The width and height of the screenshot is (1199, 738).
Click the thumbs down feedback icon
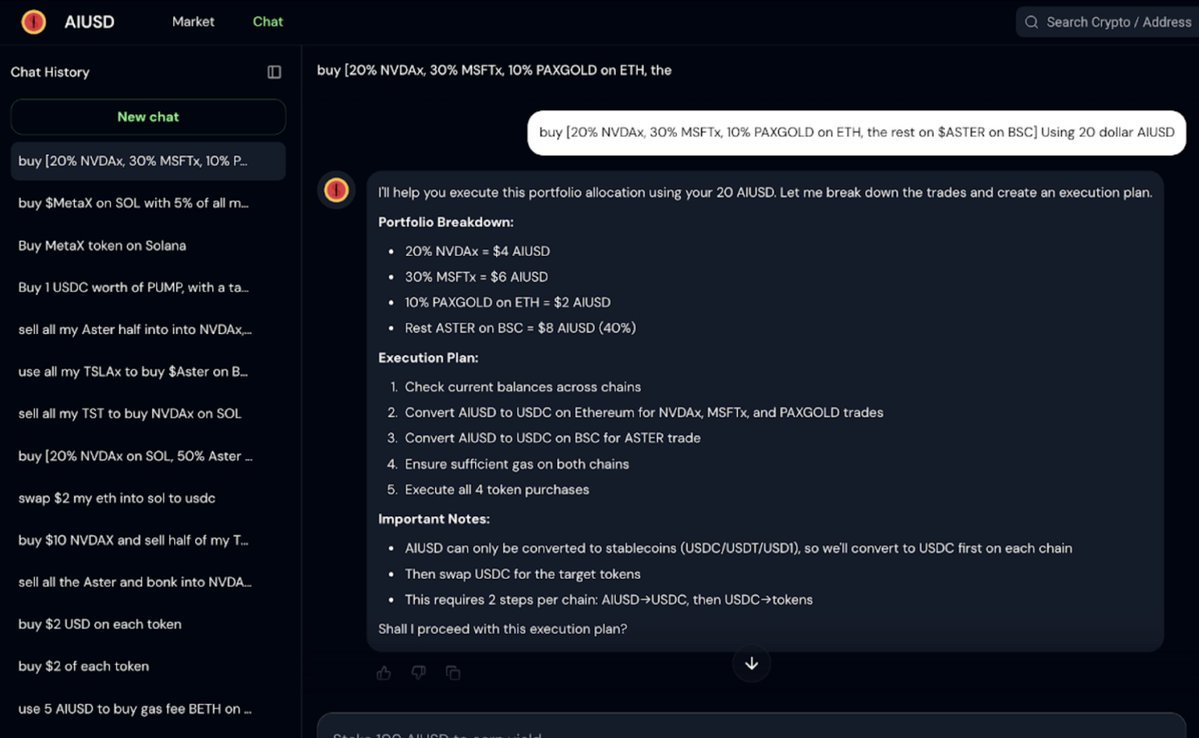[x=419, y=673]
